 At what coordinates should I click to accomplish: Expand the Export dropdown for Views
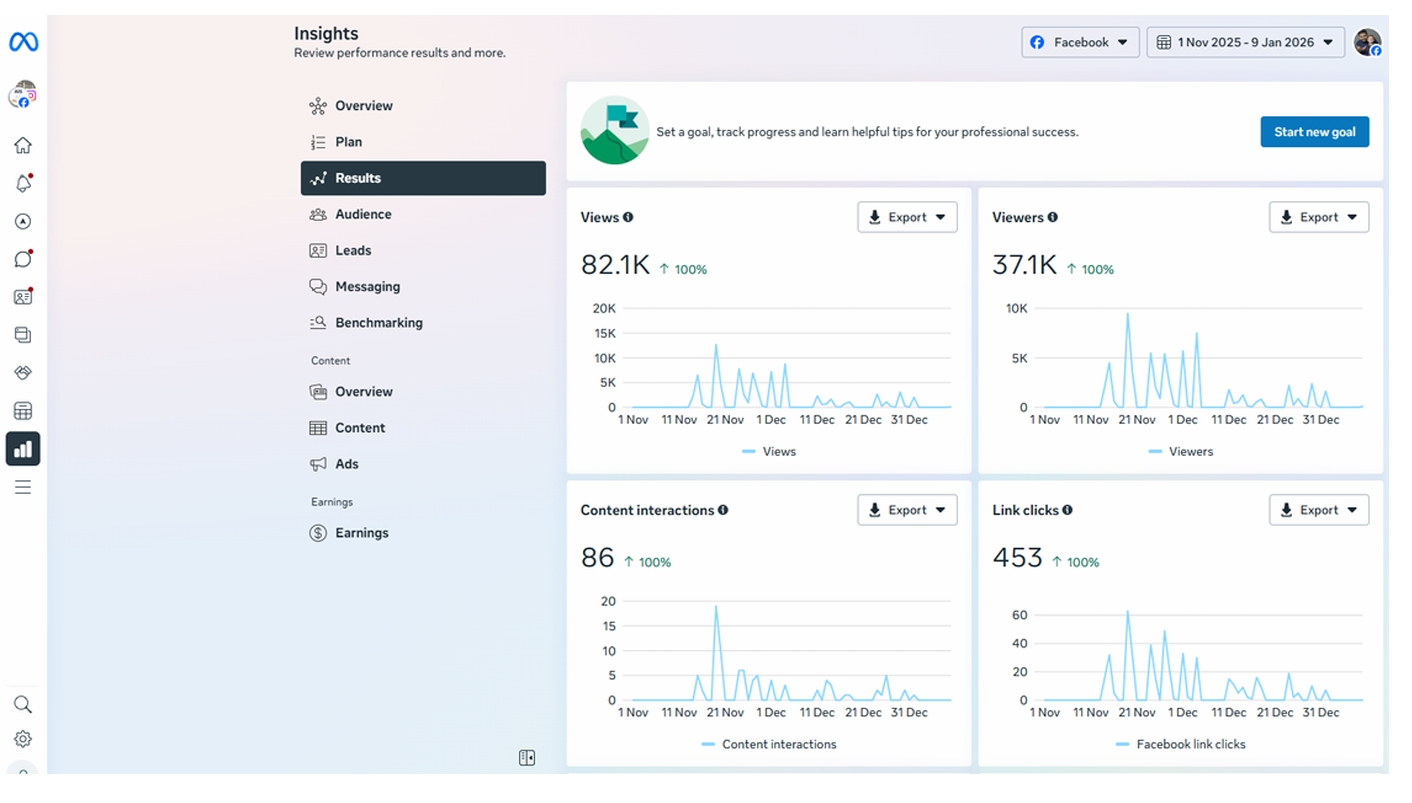907,217
